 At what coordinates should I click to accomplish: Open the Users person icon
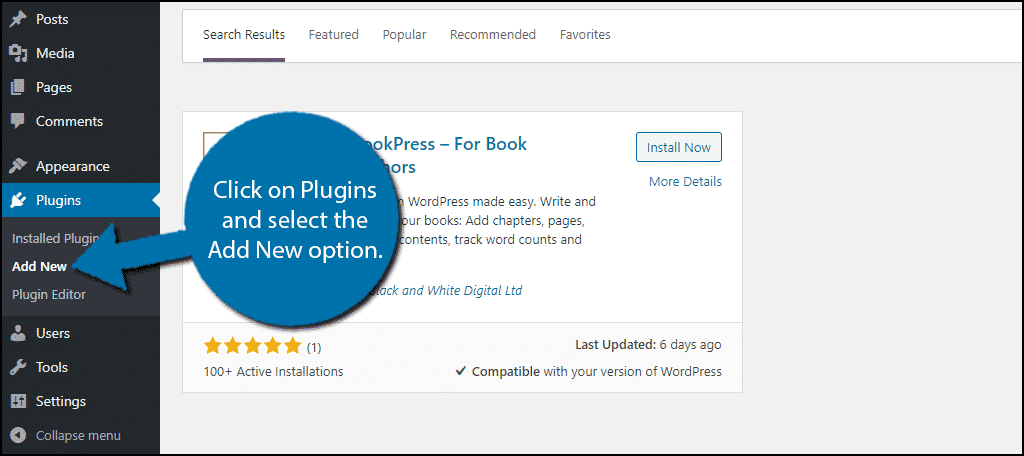pyautogui.click(x=18, y=333)
